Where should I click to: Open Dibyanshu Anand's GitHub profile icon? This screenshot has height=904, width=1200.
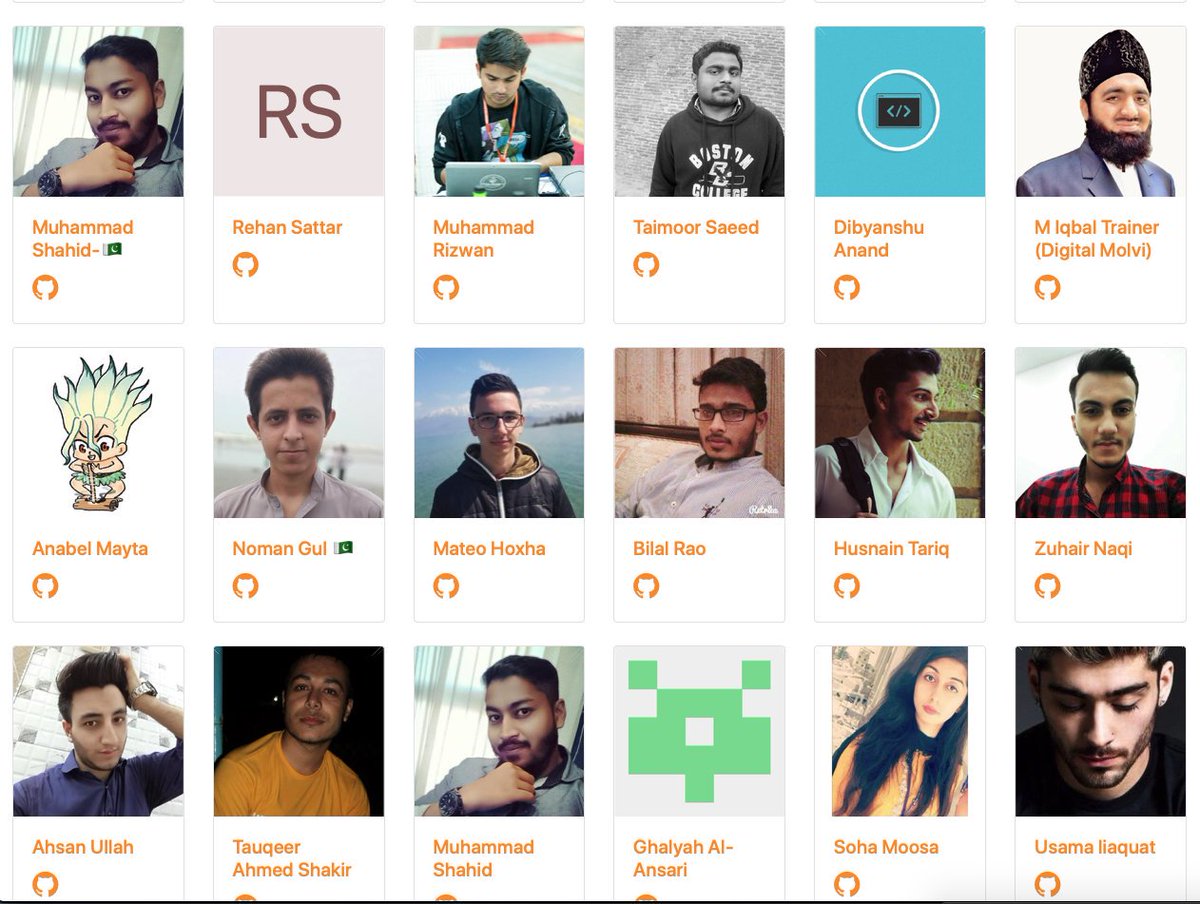click(847, 288)
